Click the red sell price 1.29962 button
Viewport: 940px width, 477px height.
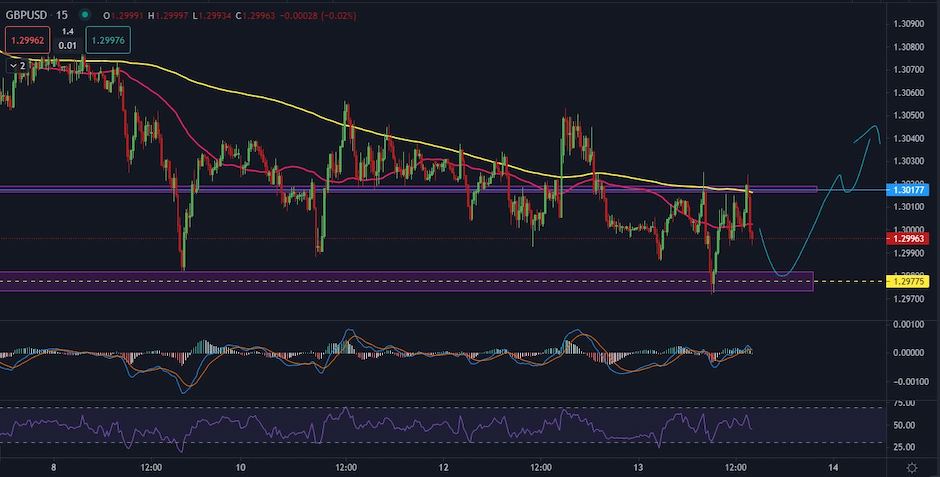tap(28, 41)
